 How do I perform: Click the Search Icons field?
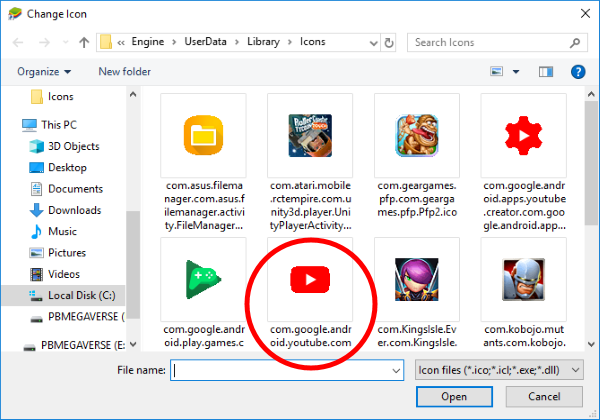coord(497,42)
